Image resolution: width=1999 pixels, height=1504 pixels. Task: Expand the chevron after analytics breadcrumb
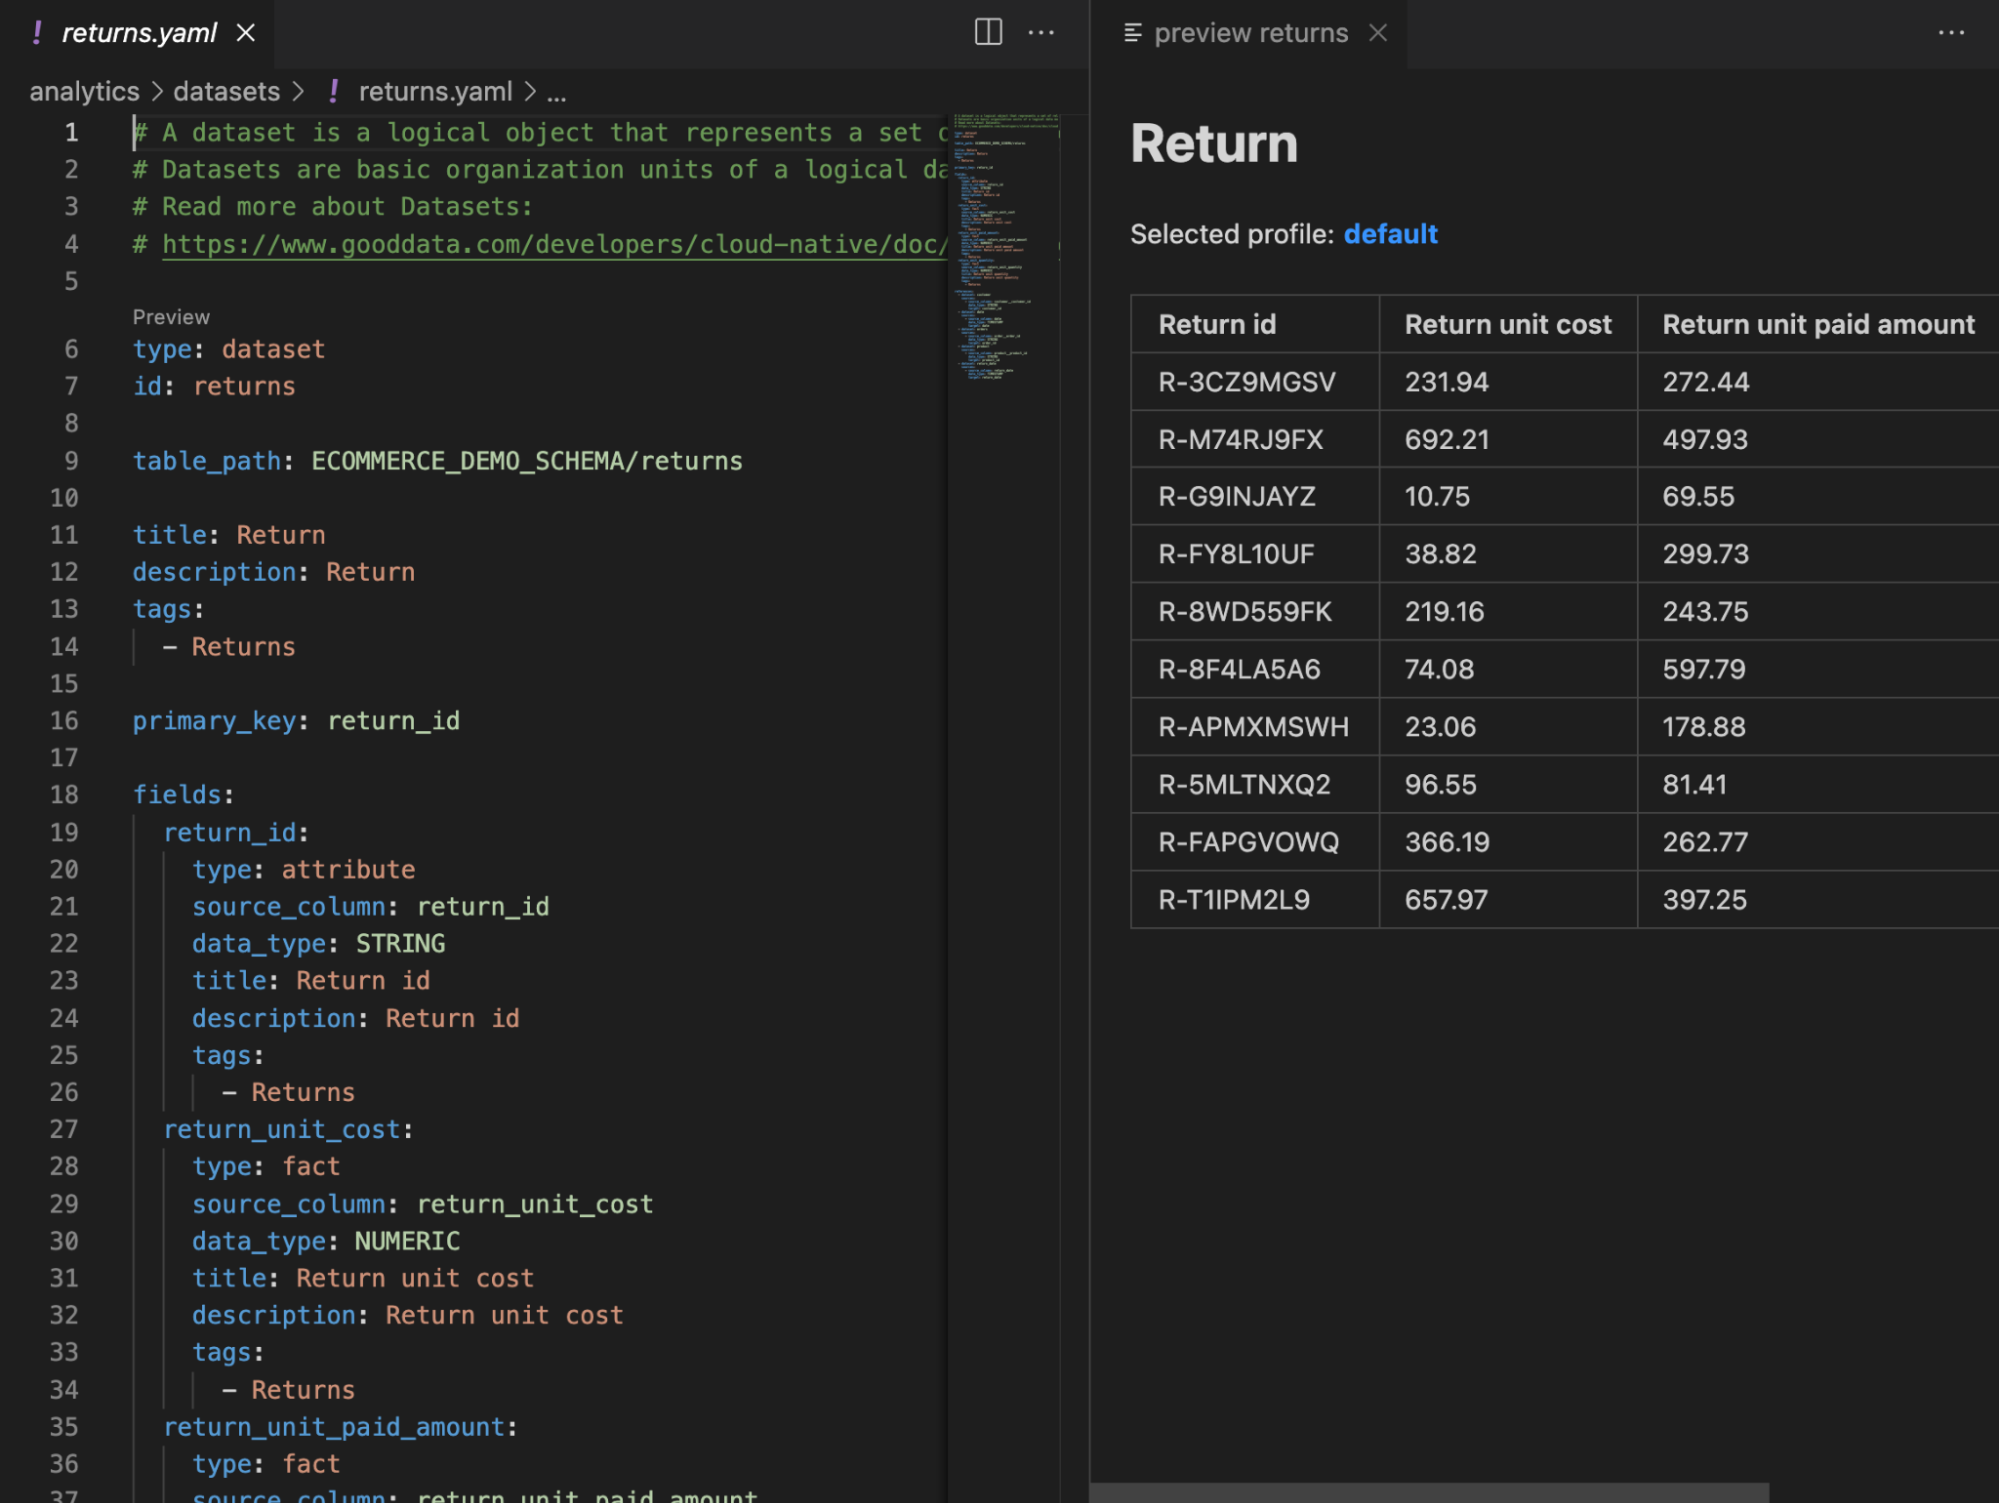tap(158, 91)
